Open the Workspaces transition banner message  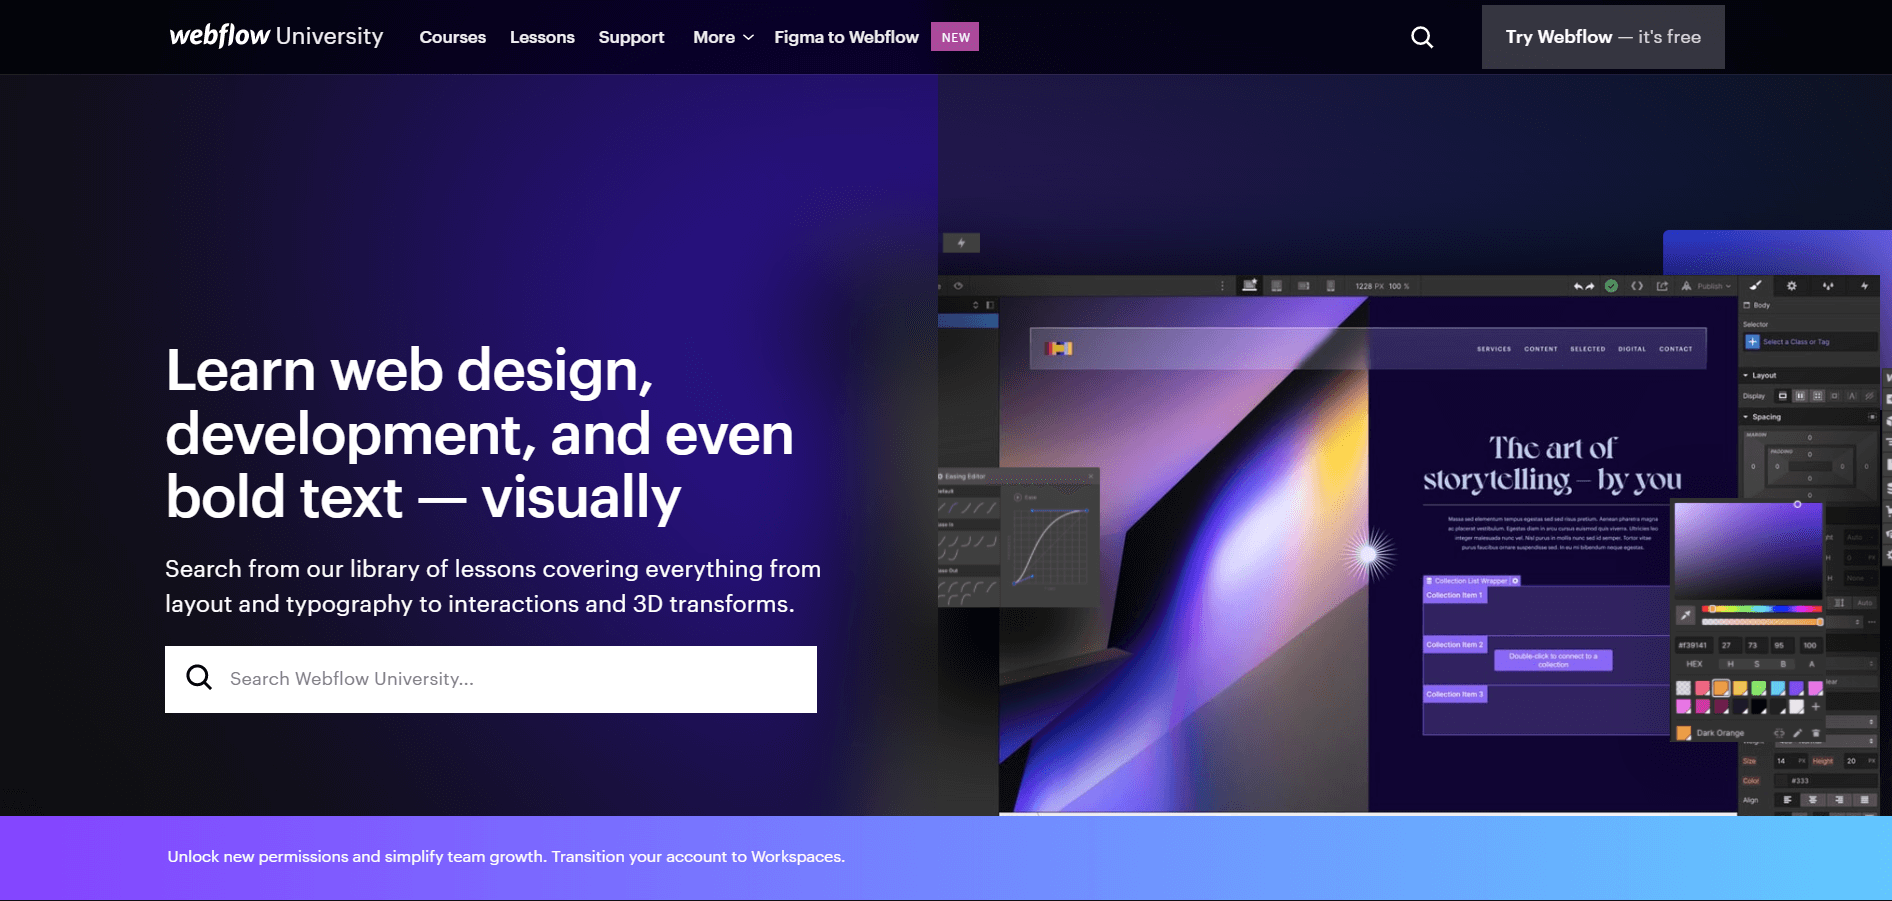click(506, 857)
